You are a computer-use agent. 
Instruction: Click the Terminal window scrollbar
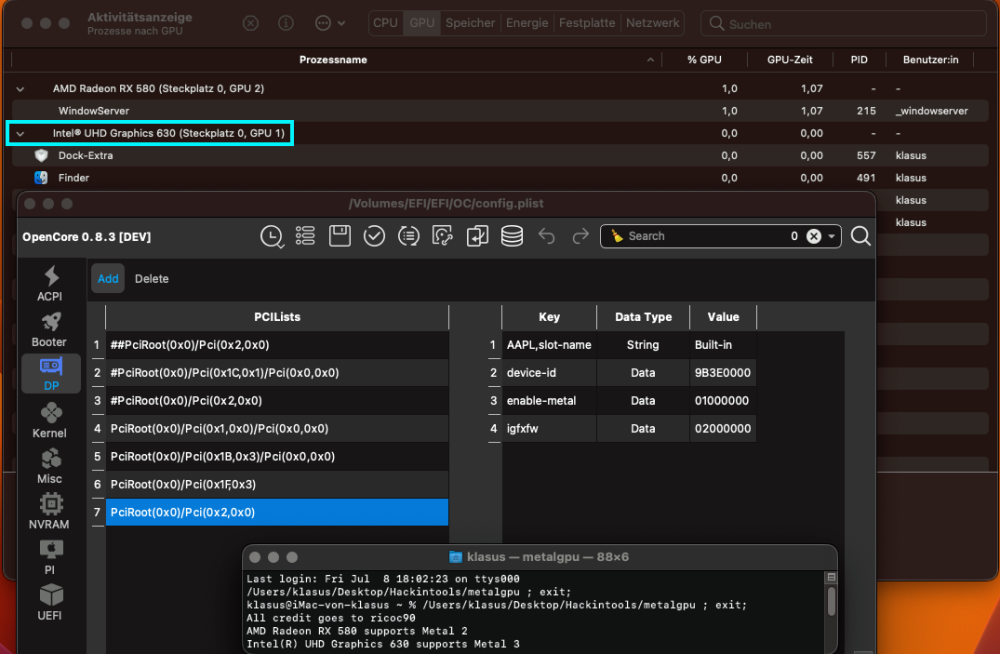831,601
